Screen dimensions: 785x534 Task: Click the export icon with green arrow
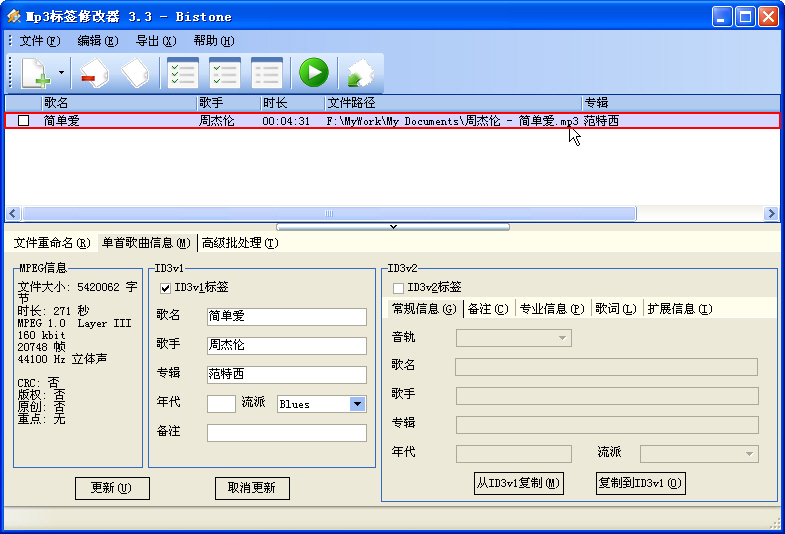[x=359, y=73]
